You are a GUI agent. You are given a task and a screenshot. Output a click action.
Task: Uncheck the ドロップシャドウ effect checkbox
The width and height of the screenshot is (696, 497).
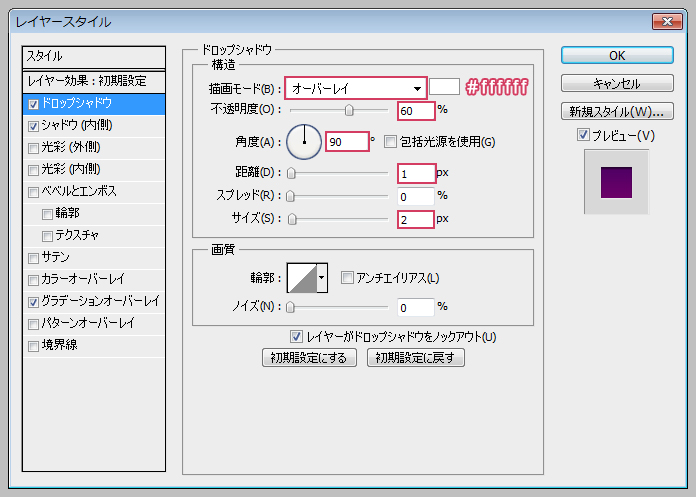click(33, 104)
